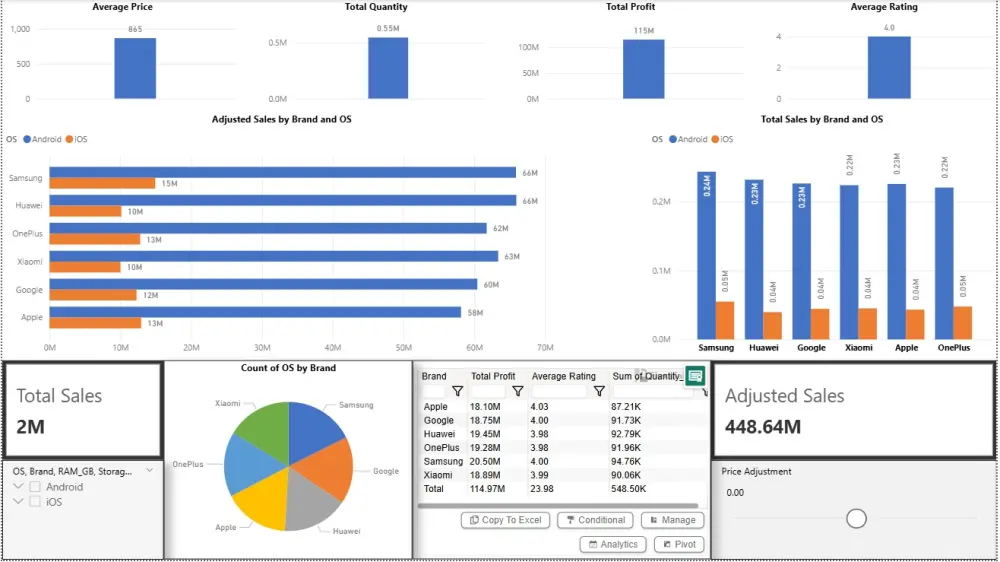Click the Total Profit filter text box
The width and height of the screenshot is (1000, 562).
(489, 391)
